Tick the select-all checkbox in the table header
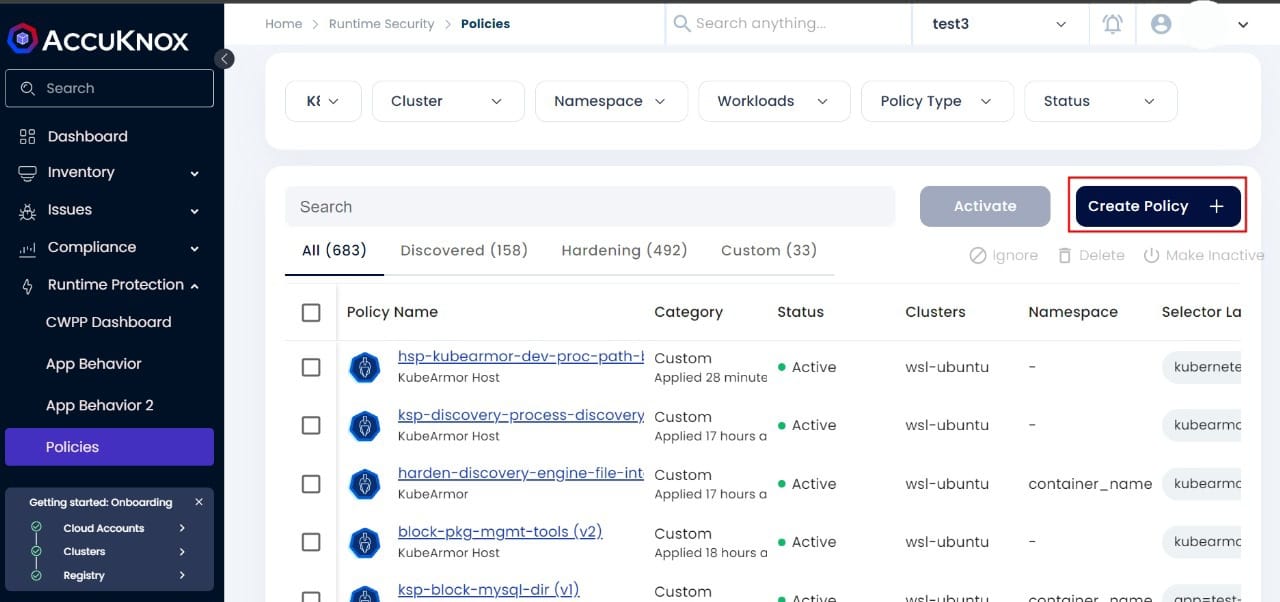1280x602 pixels. 311,313
